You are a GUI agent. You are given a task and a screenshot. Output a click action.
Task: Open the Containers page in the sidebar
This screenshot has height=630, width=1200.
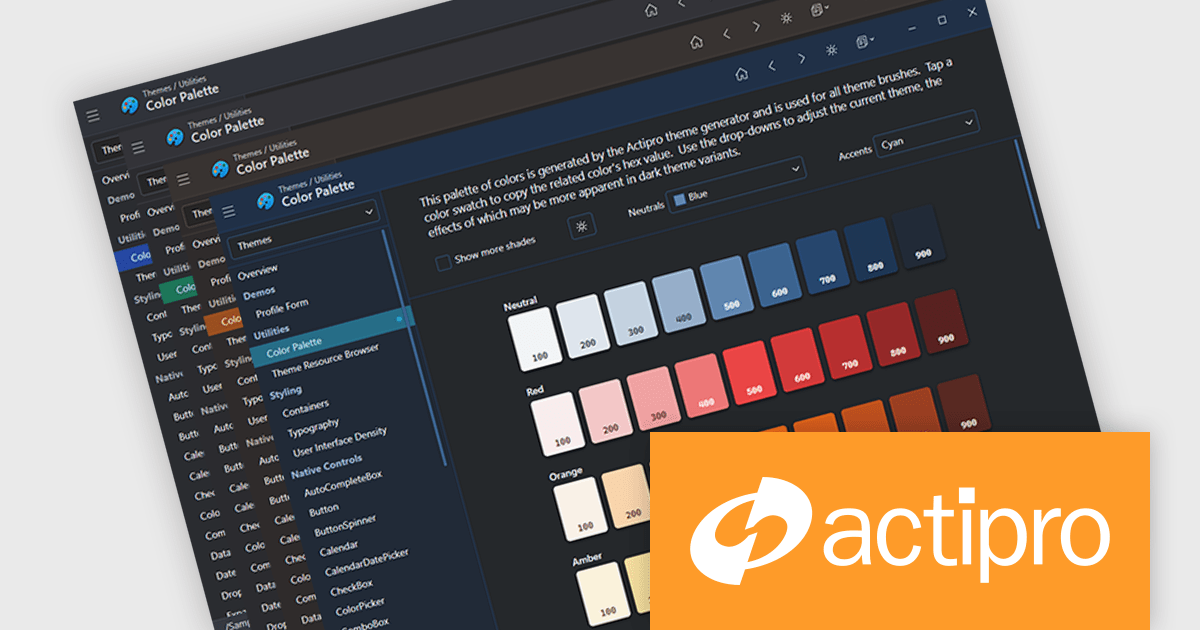[x=306, y=408]
